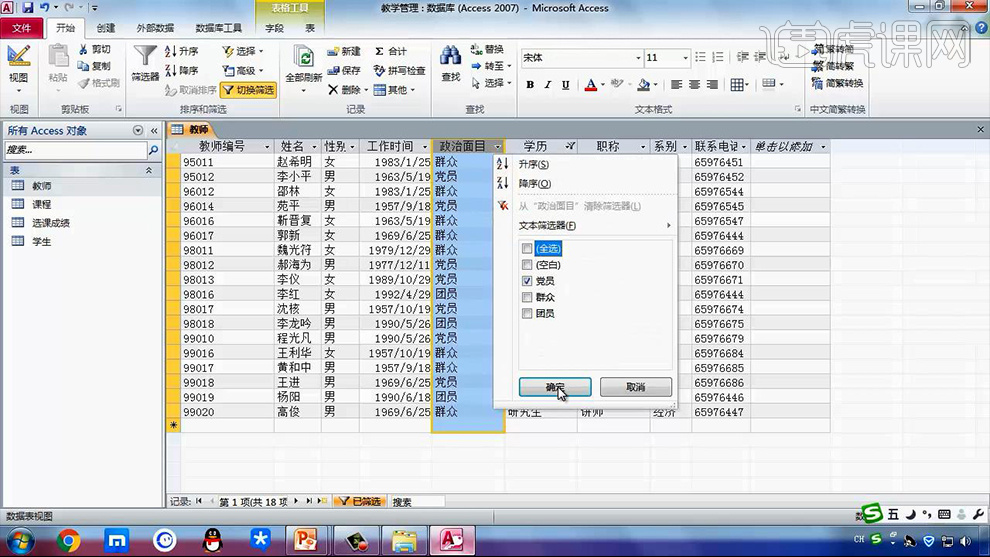The image size is (990, 557).
Task: Open the 其他 more records button
Action: (394, 90)
